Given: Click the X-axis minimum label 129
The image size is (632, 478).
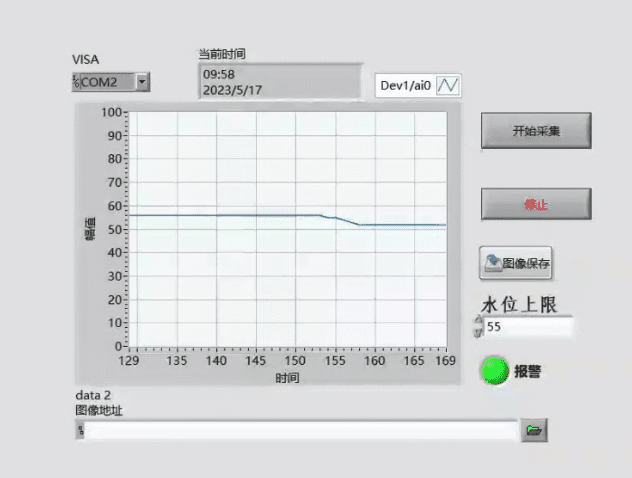Looking at the screenshot, I should point(129,360).
